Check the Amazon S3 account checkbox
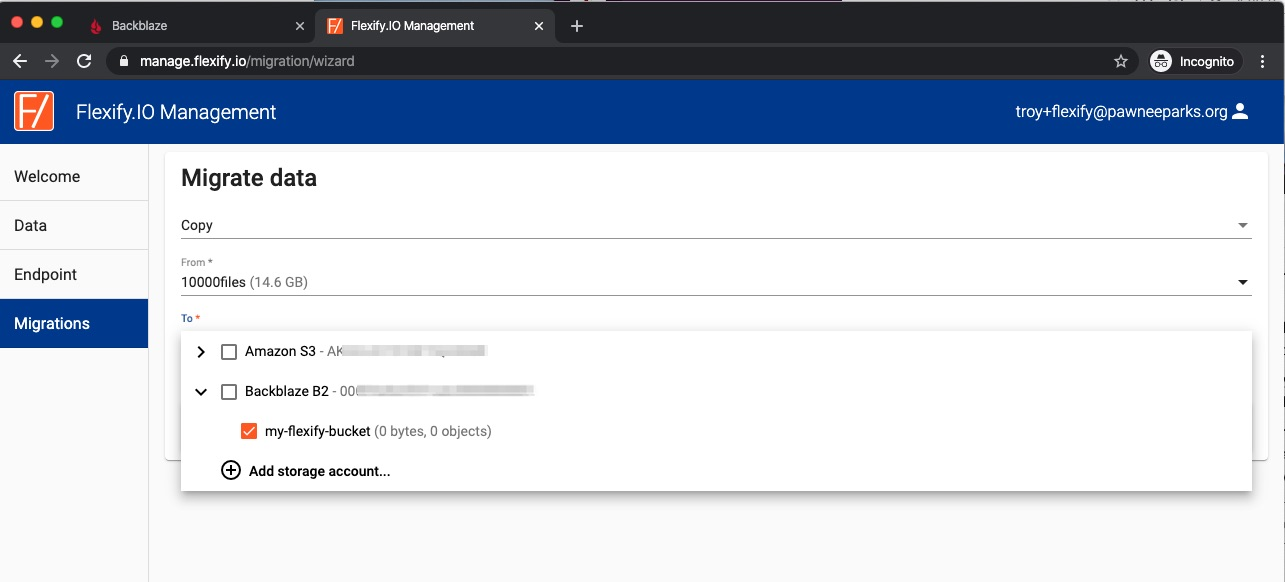This screenshot has width=1285, height=582. pos(229,352)
